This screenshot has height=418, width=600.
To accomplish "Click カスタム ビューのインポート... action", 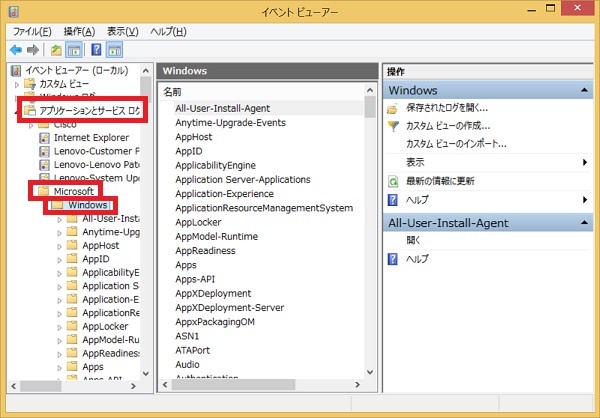I will [x=456, y=144].
